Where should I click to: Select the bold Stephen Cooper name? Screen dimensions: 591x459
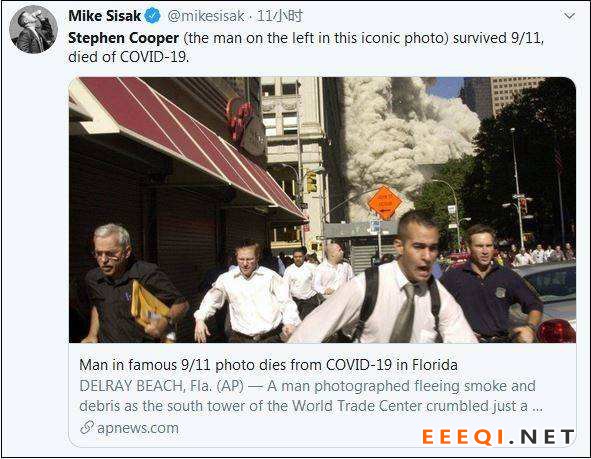123,38
